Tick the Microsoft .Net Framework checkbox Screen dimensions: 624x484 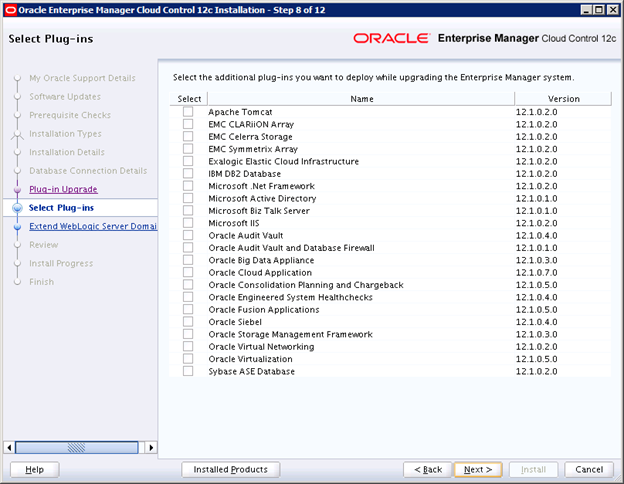188,186
